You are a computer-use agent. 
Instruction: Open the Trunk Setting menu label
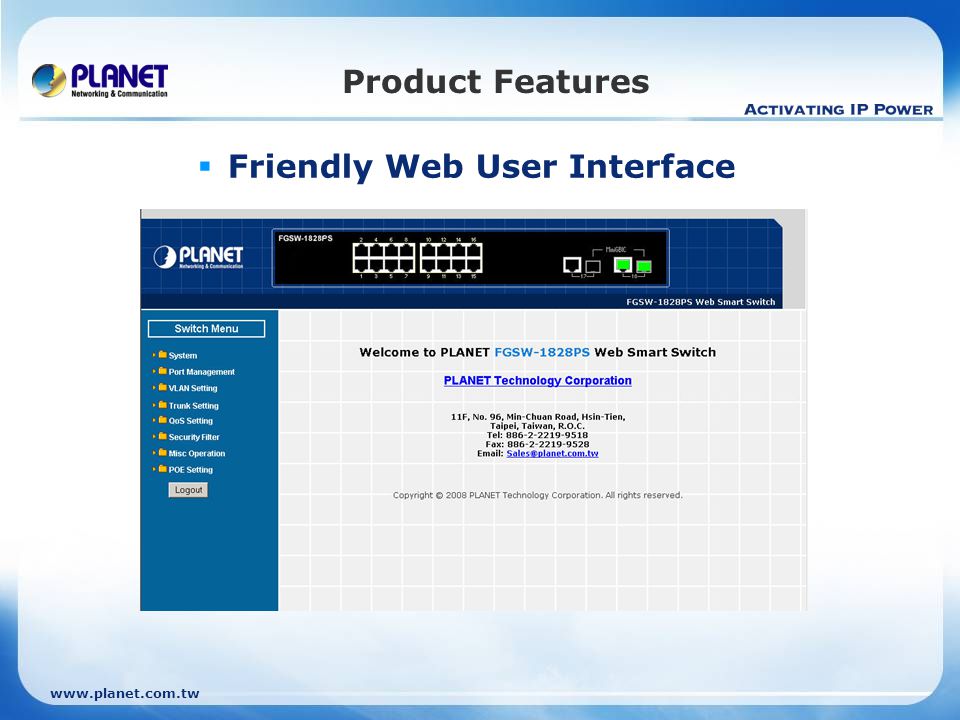pyautogui.click(x=193, y=405)
